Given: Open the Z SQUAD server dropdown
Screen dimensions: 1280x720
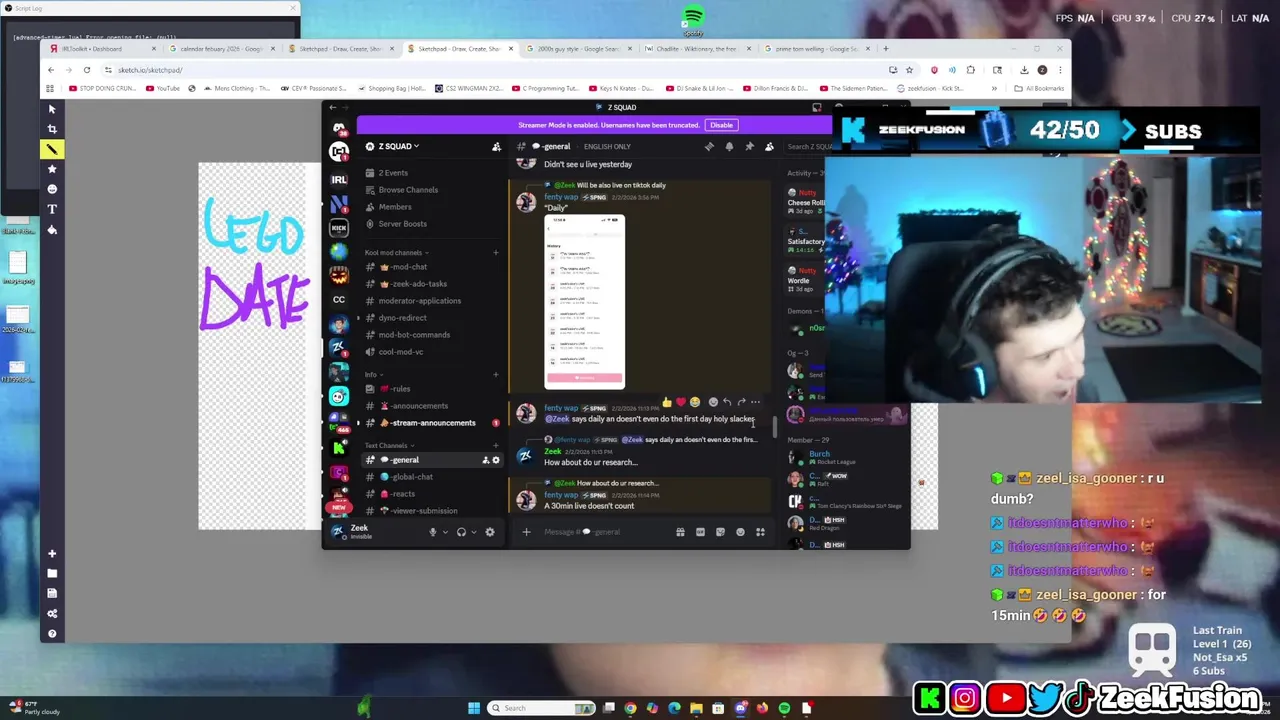Looking at the screenshot, I should click(398, 146).
